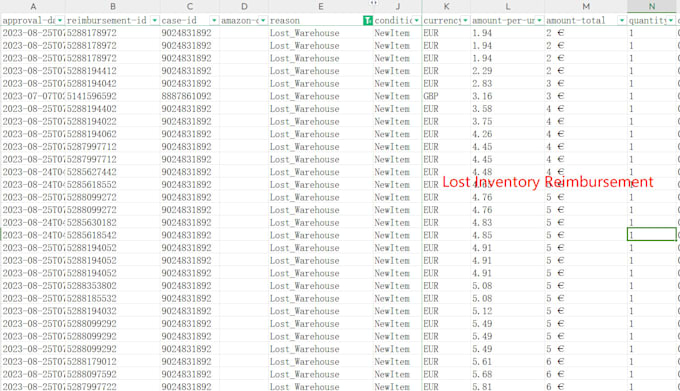
Task: Select amount-per-unit cell 3.16
Action: (x=507, y=96)
